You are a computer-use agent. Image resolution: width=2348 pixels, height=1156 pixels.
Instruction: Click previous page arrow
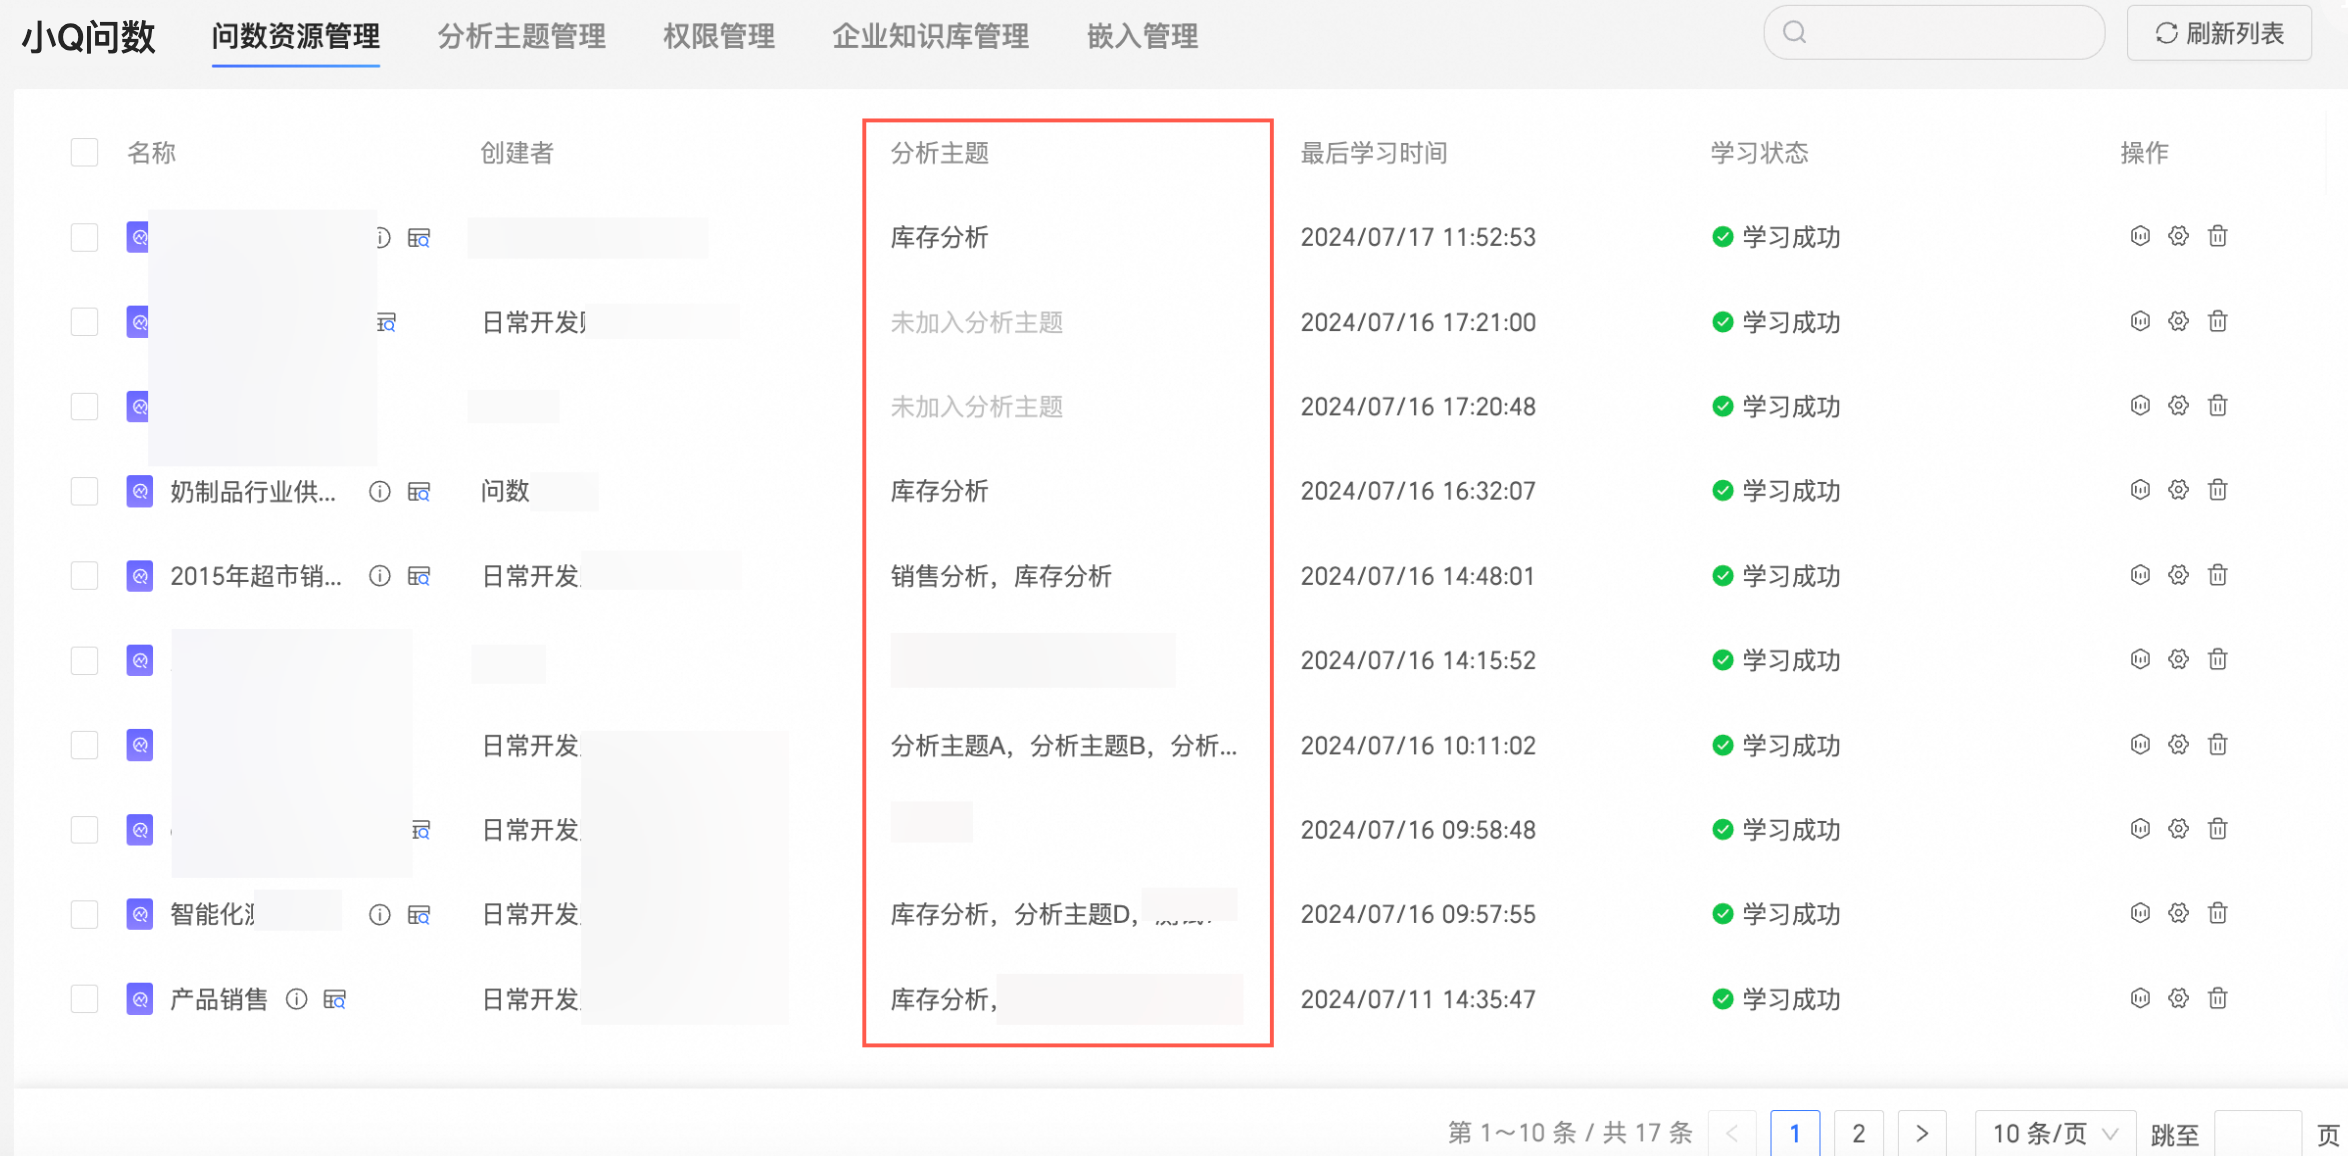[1732, 1133]
